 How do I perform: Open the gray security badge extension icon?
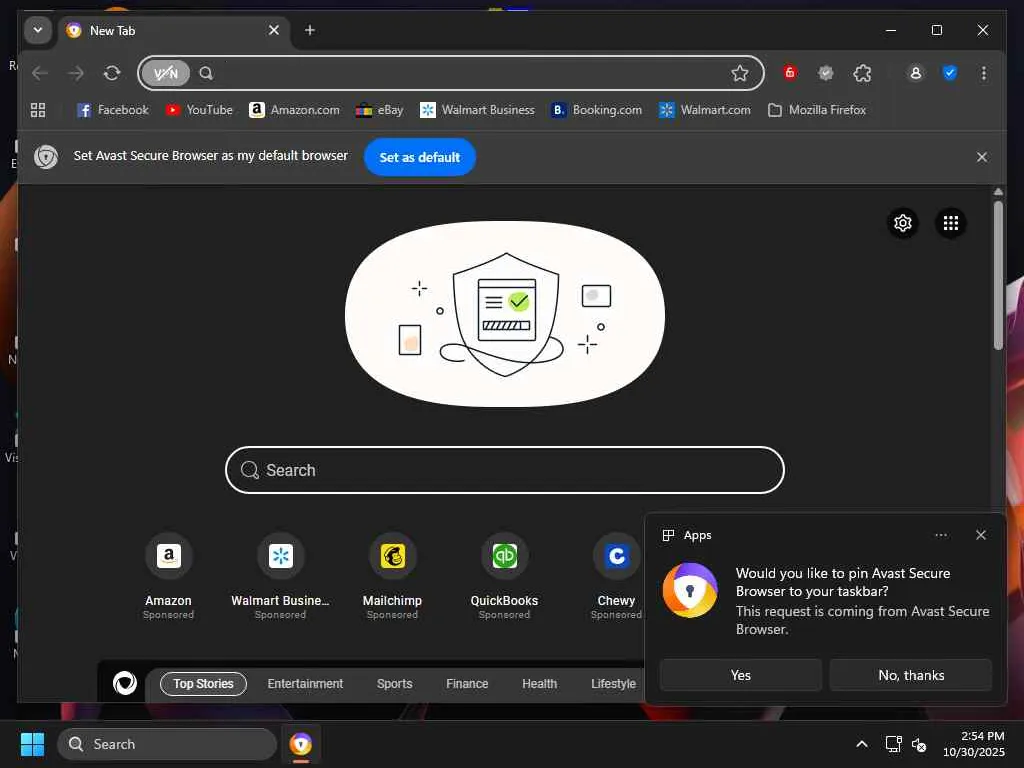pos(825,73)
